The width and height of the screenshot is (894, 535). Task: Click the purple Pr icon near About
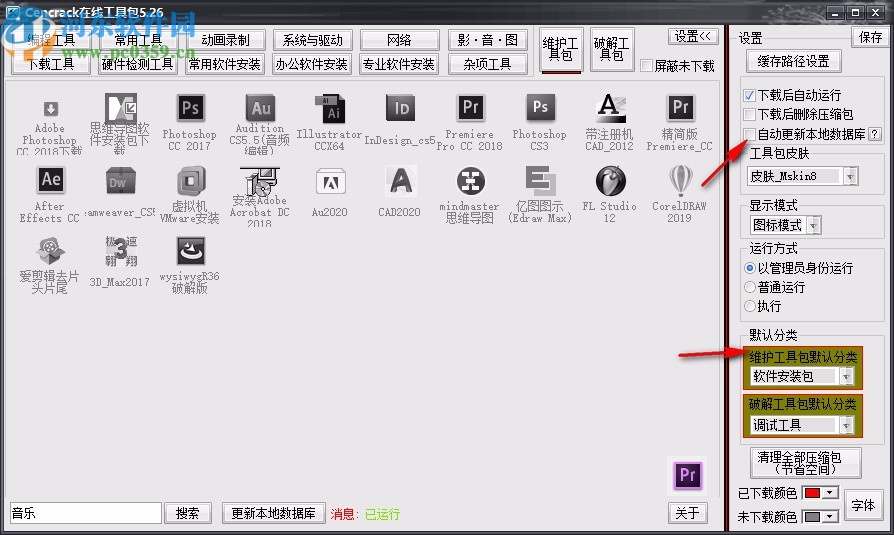point(687,476)
